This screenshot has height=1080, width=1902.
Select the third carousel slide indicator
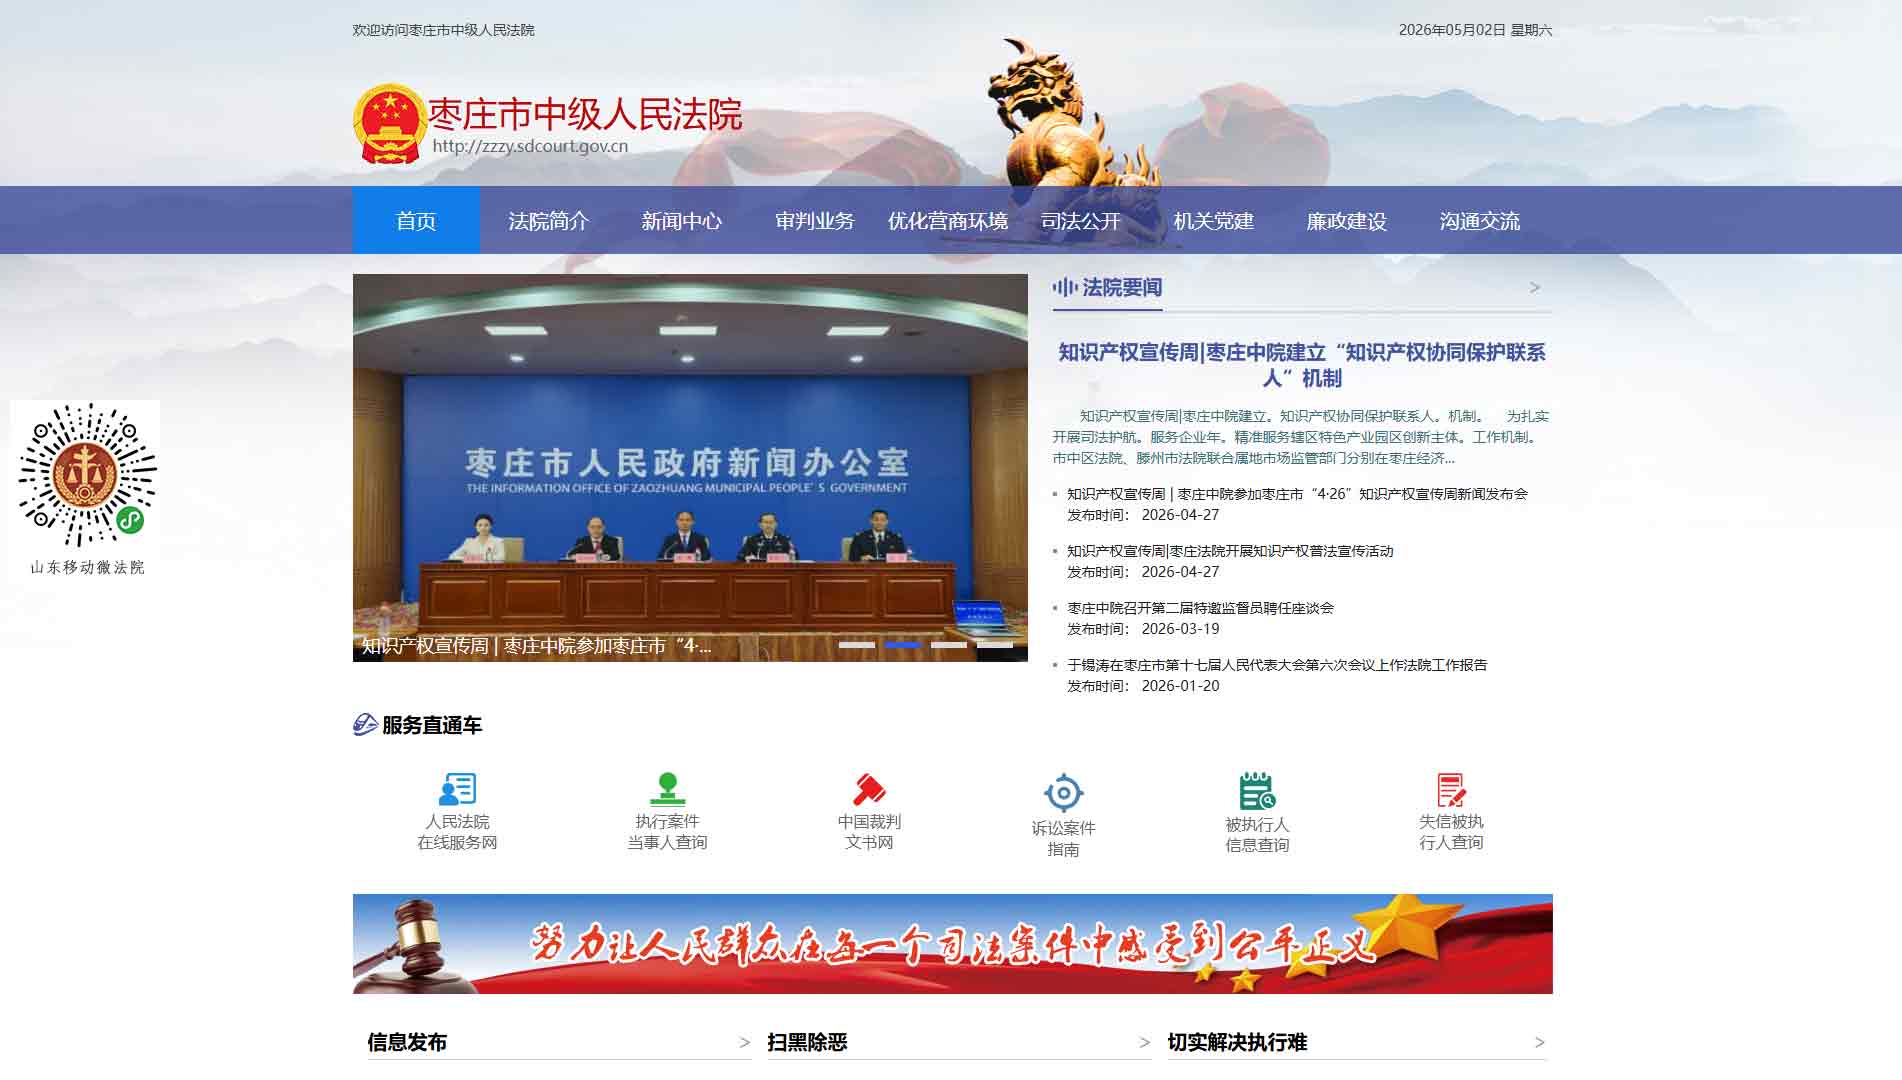[x=949, y=645]
